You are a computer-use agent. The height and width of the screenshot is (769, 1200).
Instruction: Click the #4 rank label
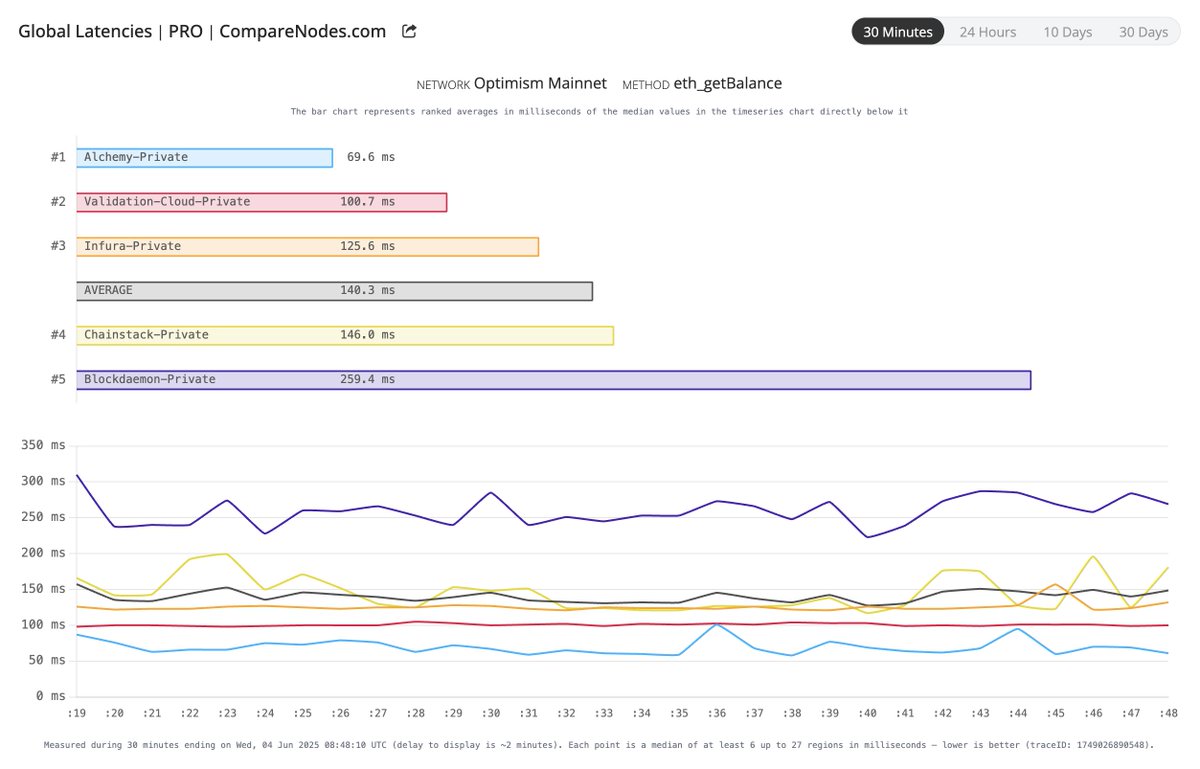[58, 335]
